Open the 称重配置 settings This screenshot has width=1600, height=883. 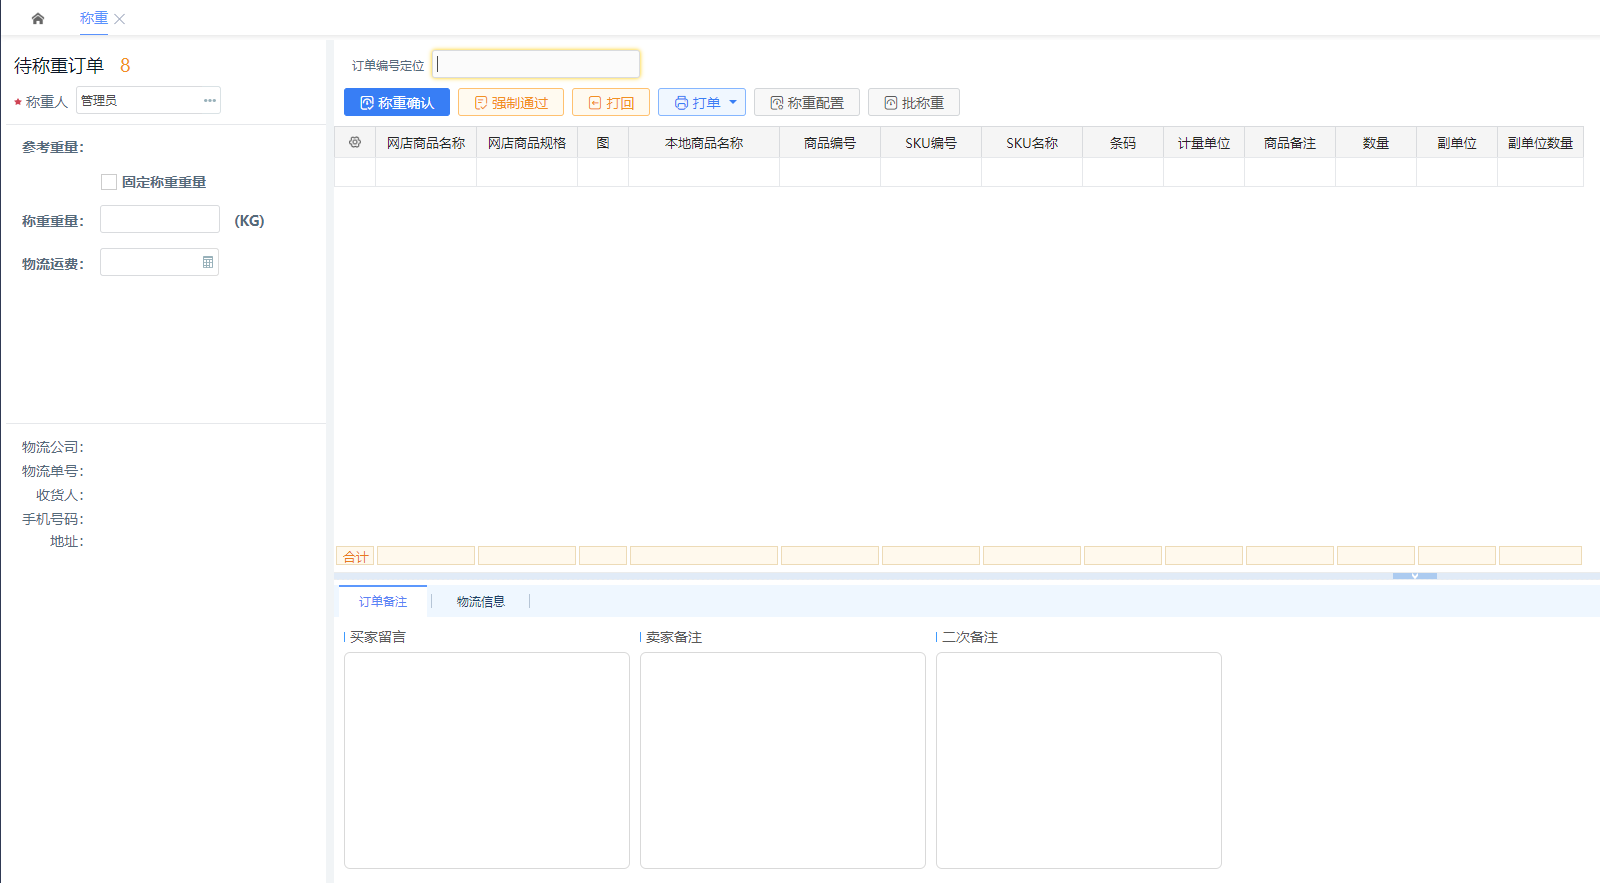pyautogui.click(x=807, y=102)
